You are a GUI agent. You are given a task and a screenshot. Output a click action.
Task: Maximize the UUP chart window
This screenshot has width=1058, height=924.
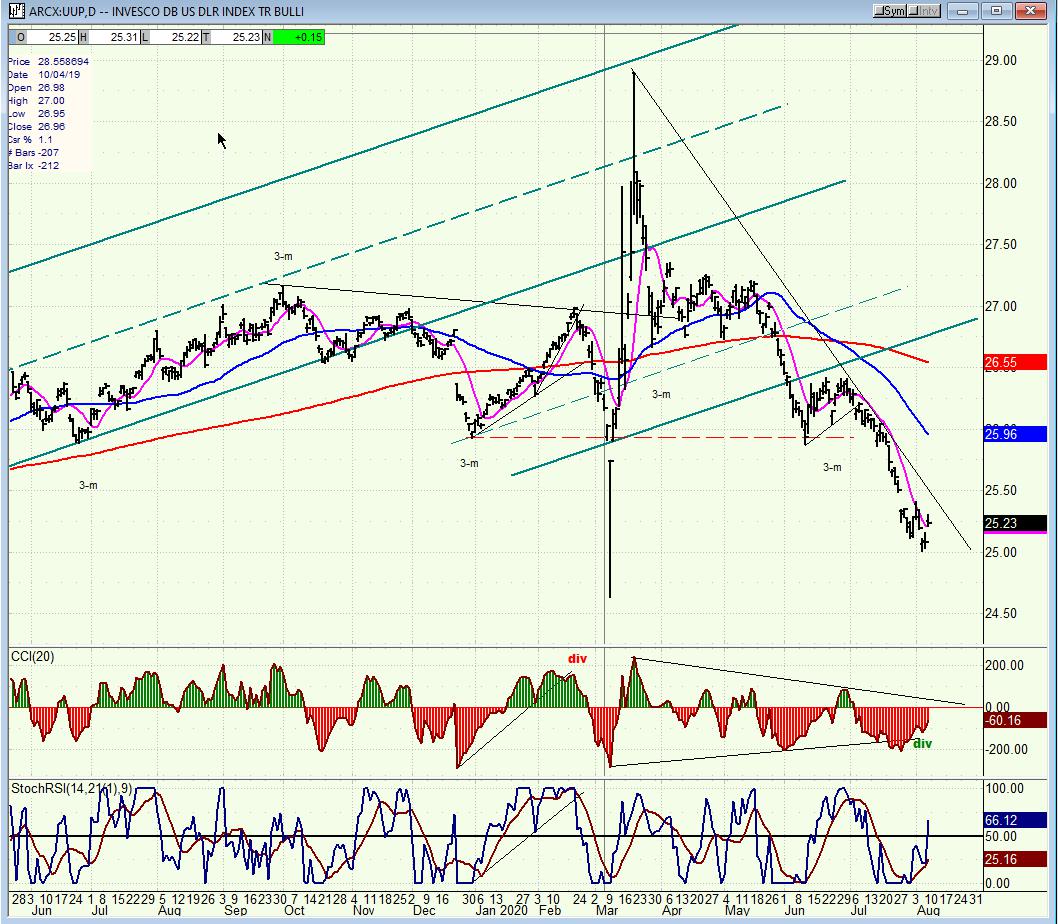[x=997, y=11]
